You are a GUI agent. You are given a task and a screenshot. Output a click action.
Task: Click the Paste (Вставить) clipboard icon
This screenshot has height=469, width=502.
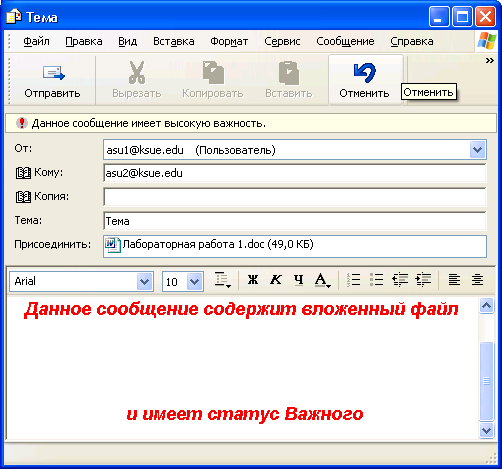289,72
